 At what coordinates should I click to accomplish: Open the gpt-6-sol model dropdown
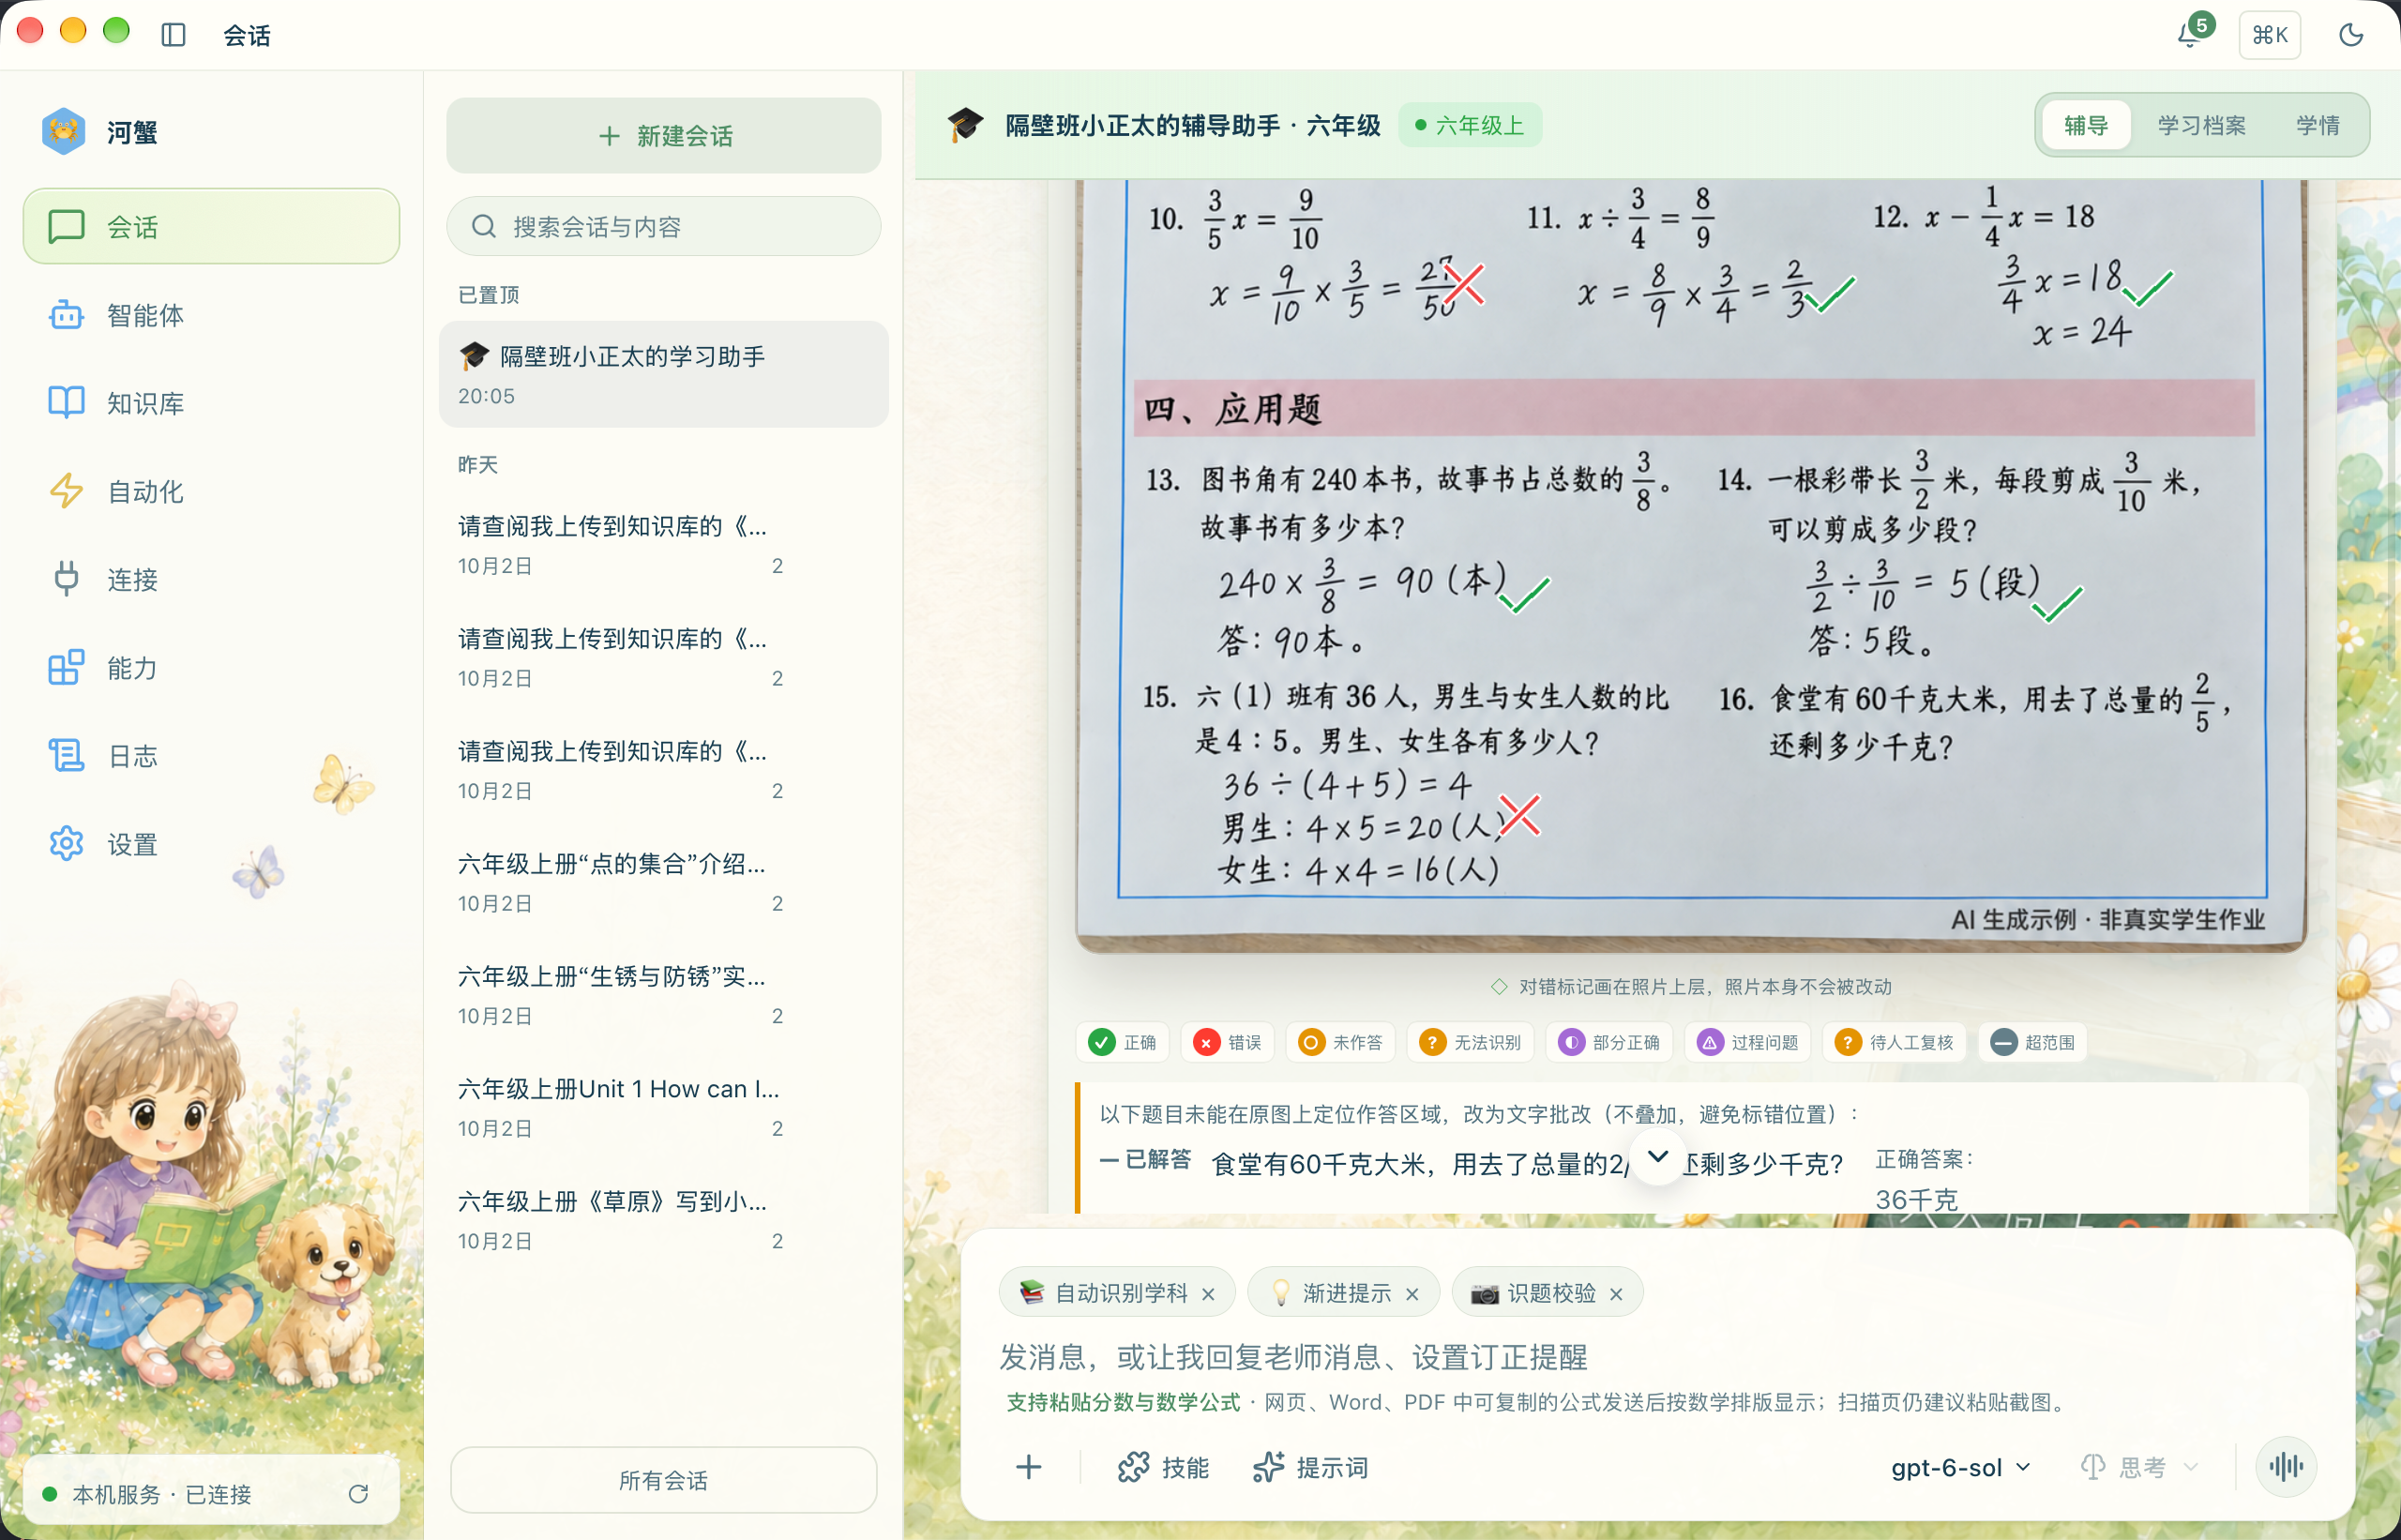[x=1960, y=1467]
